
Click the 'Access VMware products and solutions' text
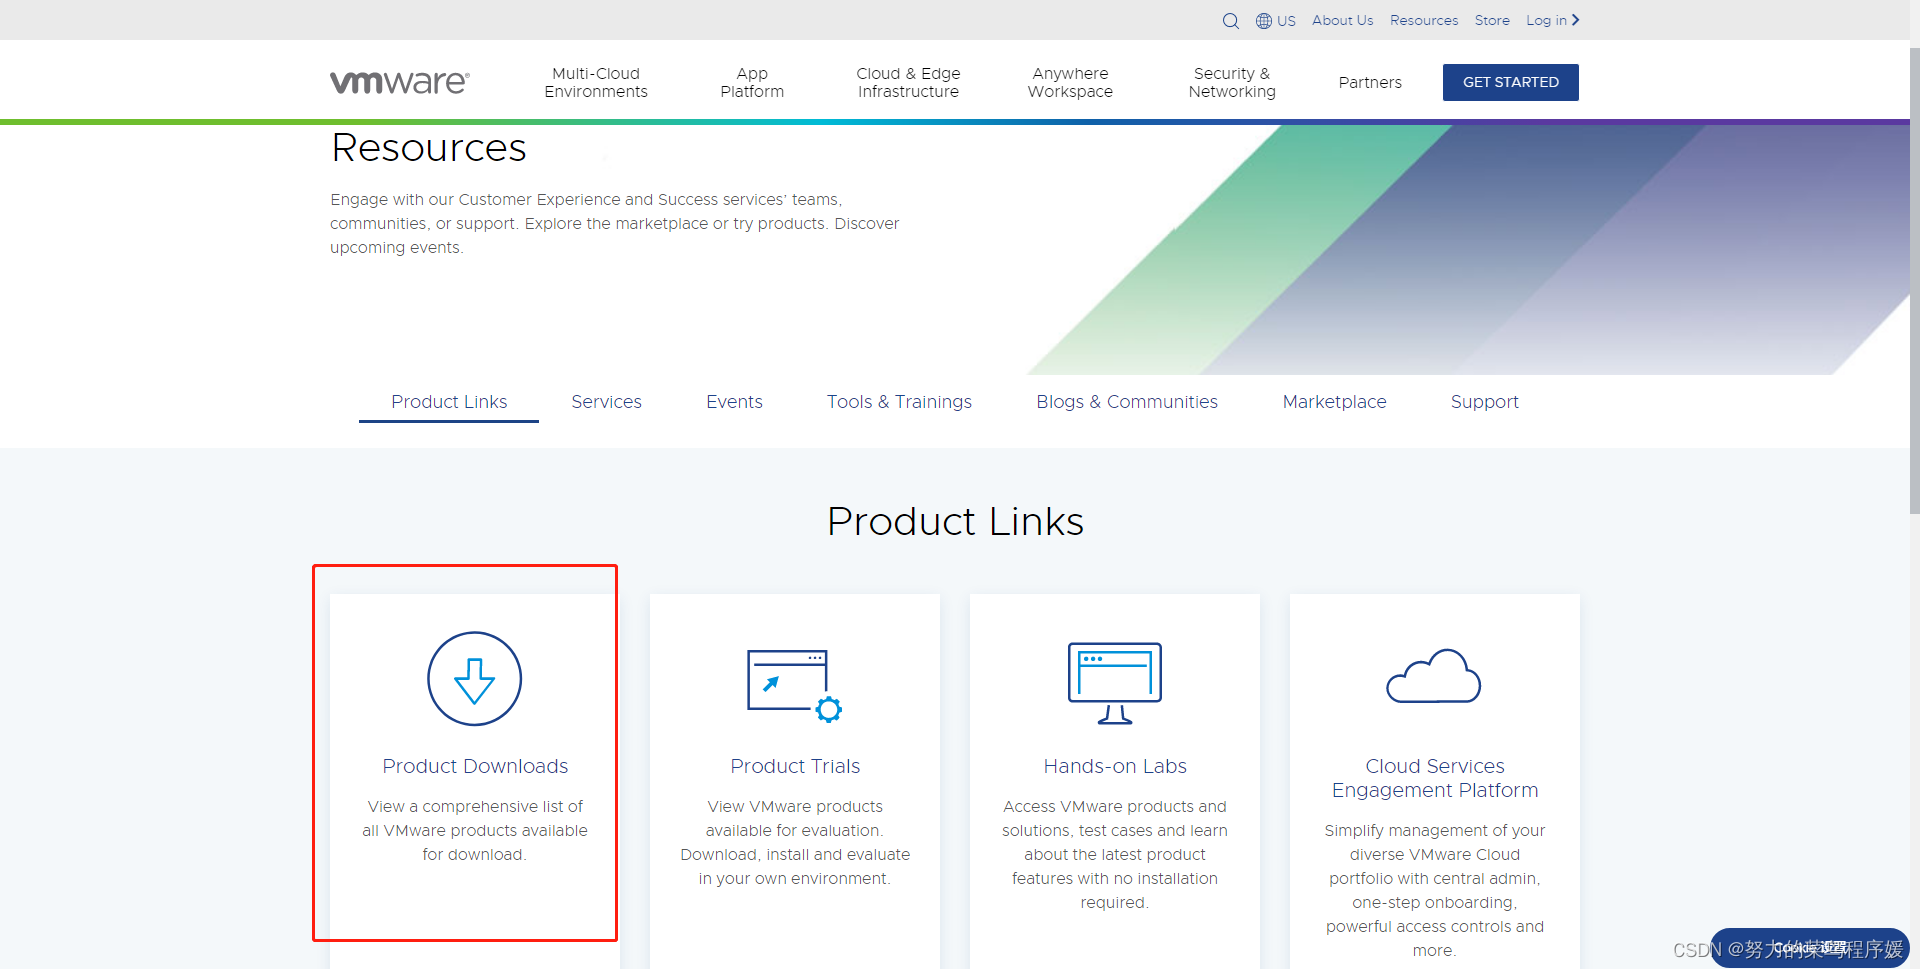coord(1115,854)
